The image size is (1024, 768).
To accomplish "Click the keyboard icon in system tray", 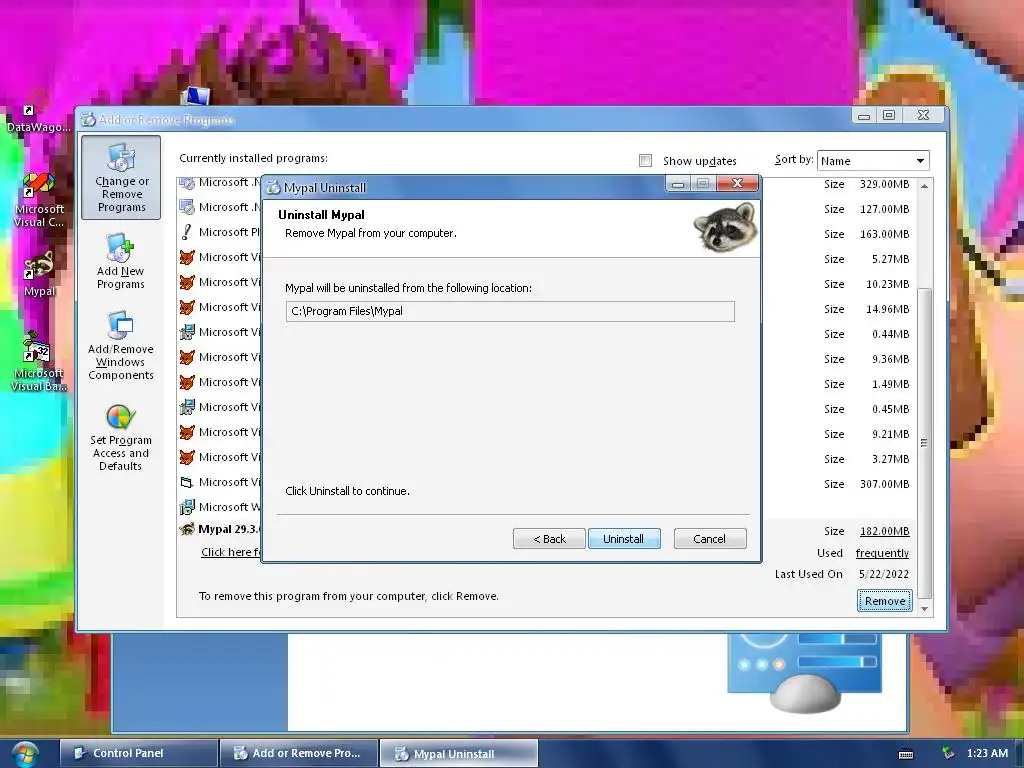I will (x=906, y=754).
